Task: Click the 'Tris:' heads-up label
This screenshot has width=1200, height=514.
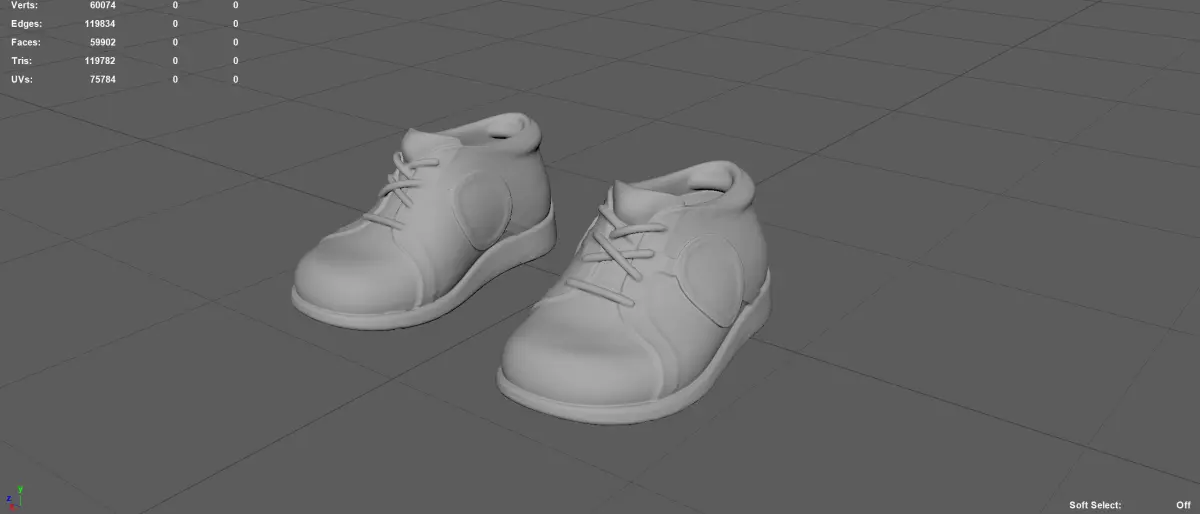Action: click(x=23, y=61)
